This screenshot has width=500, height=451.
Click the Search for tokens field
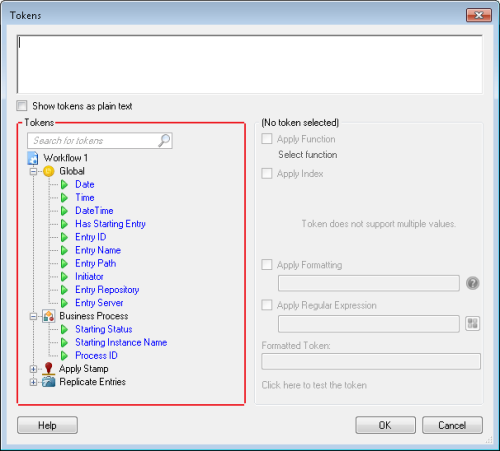pos(93,141)
